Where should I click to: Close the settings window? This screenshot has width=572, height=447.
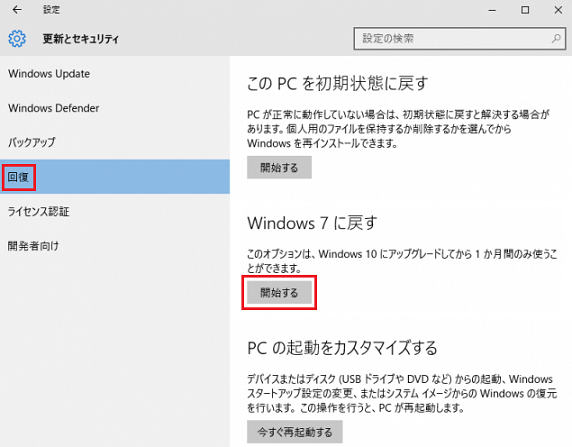coord(558,10)
